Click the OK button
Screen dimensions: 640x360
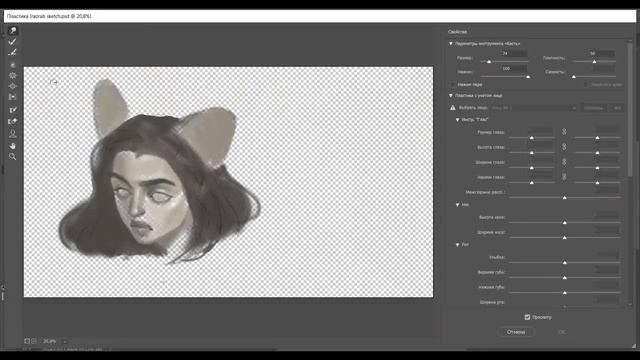point(562,332)
